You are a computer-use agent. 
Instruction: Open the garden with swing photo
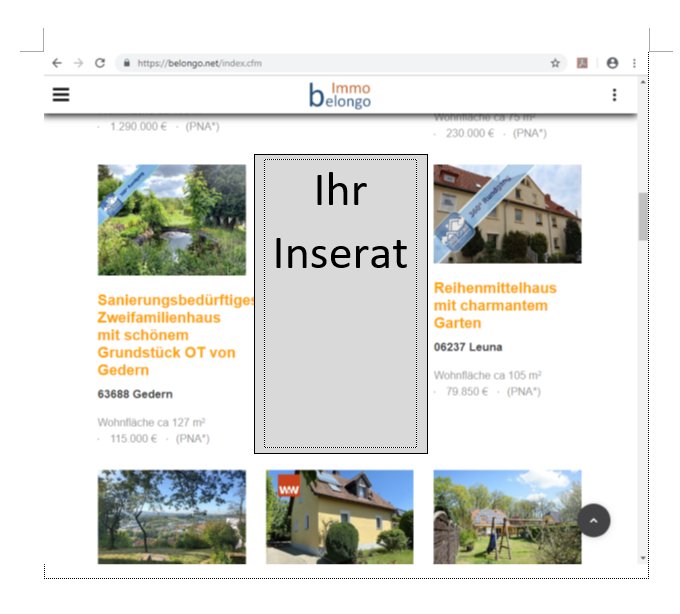tap(507, 517)
